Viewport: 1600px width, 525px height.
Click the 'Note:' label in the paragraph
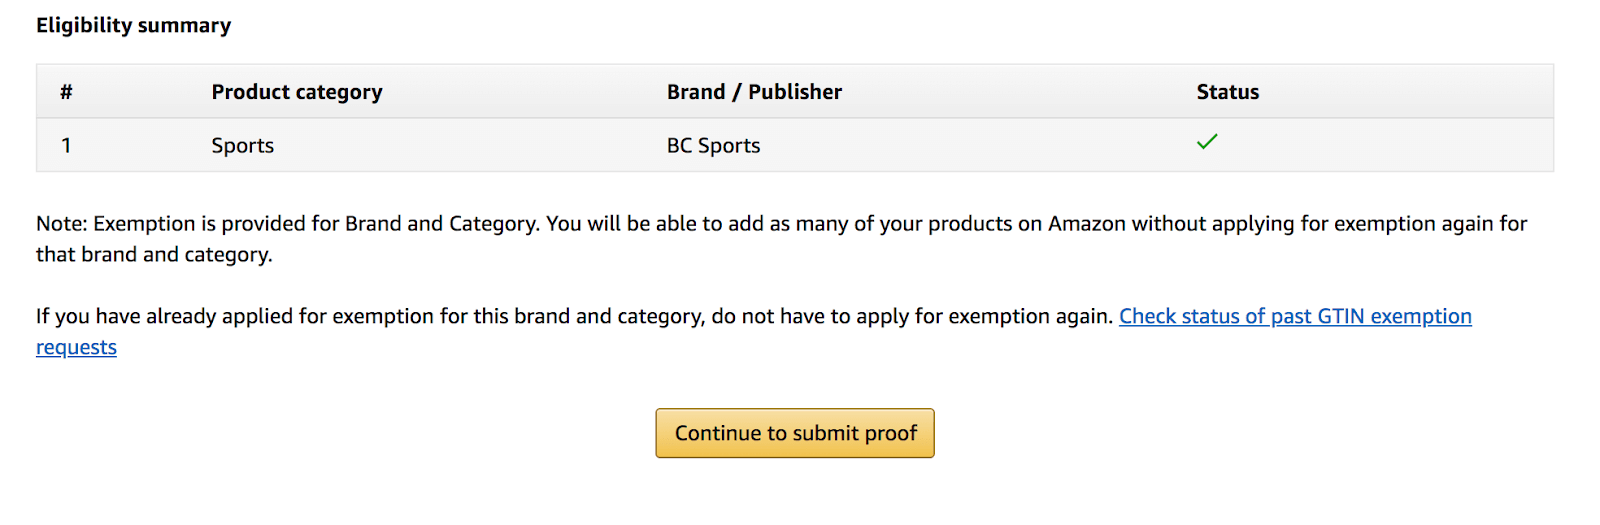[x=62, y=224]
